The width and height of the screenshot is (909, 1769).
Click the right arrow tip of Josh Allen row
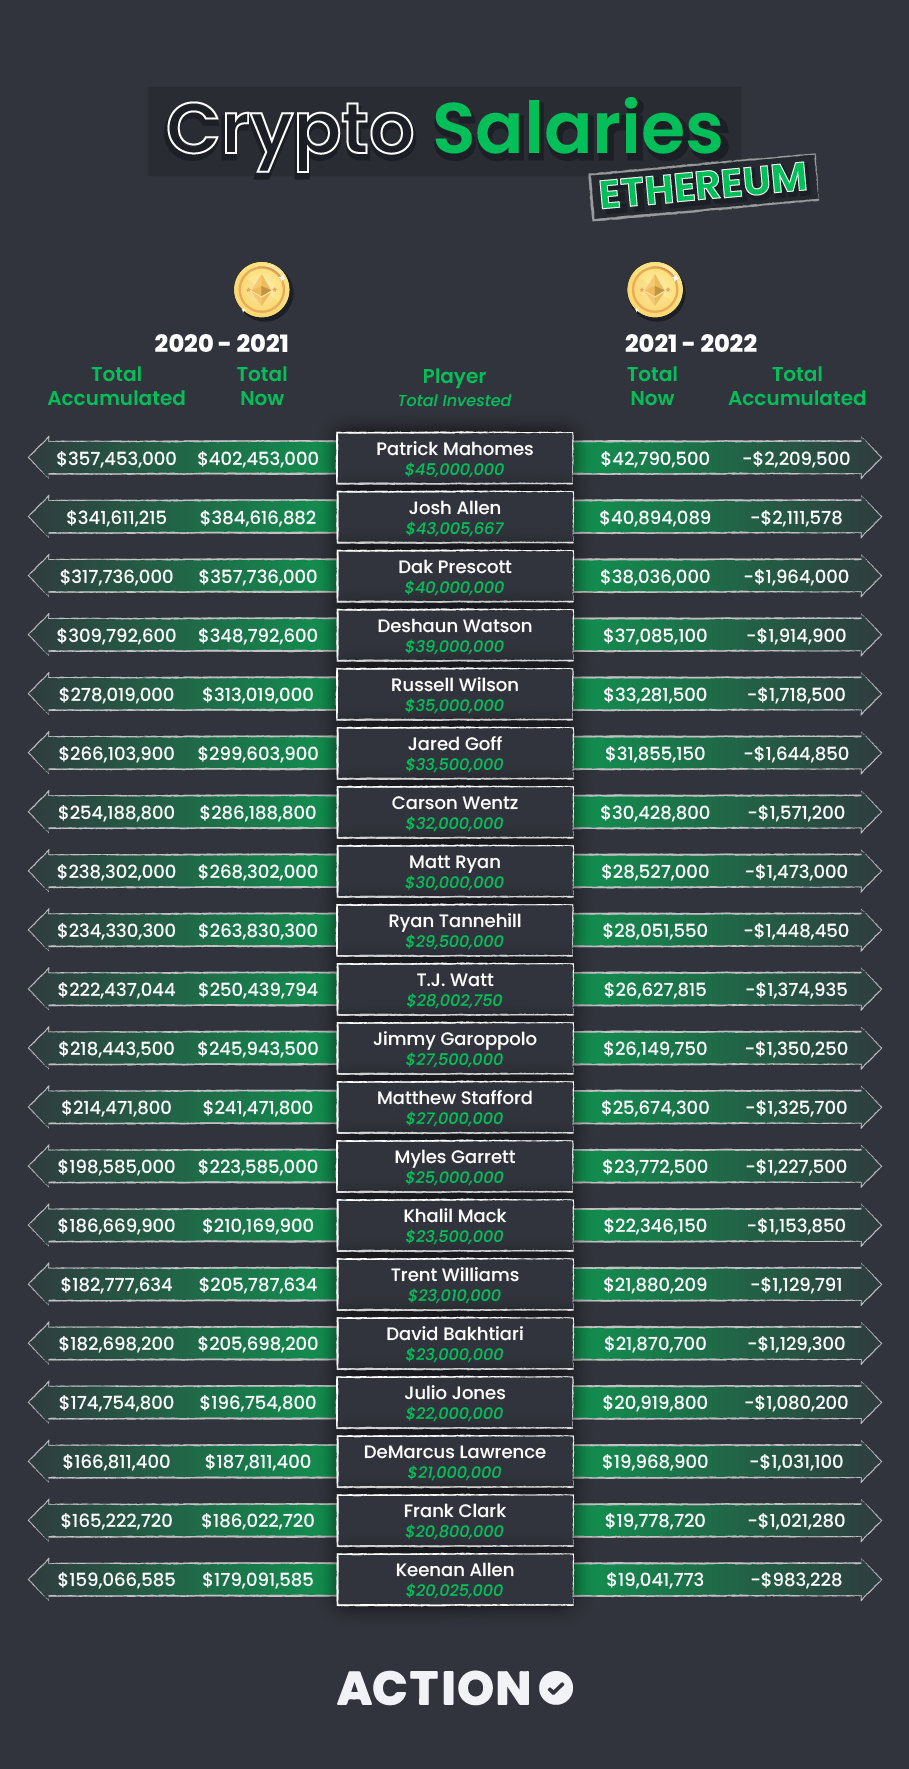871,517
